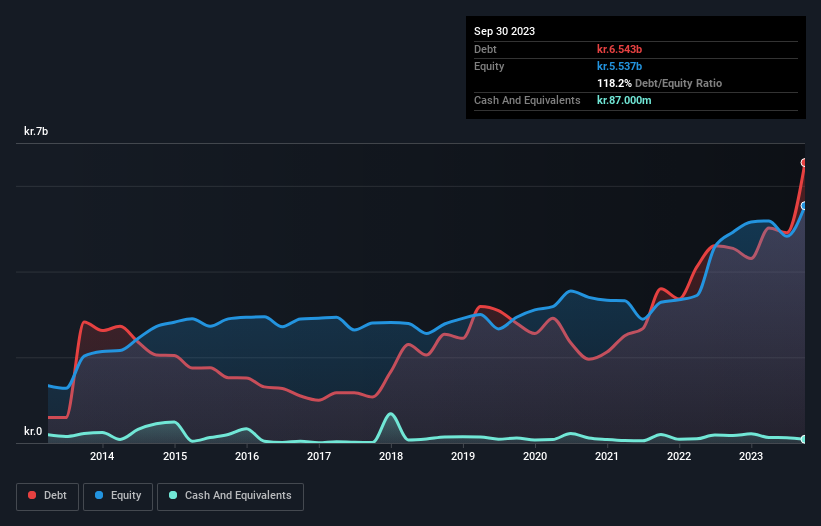821x526 pixels.
Task: Click the 2016 x-axis year label
Action: (247, 457)
